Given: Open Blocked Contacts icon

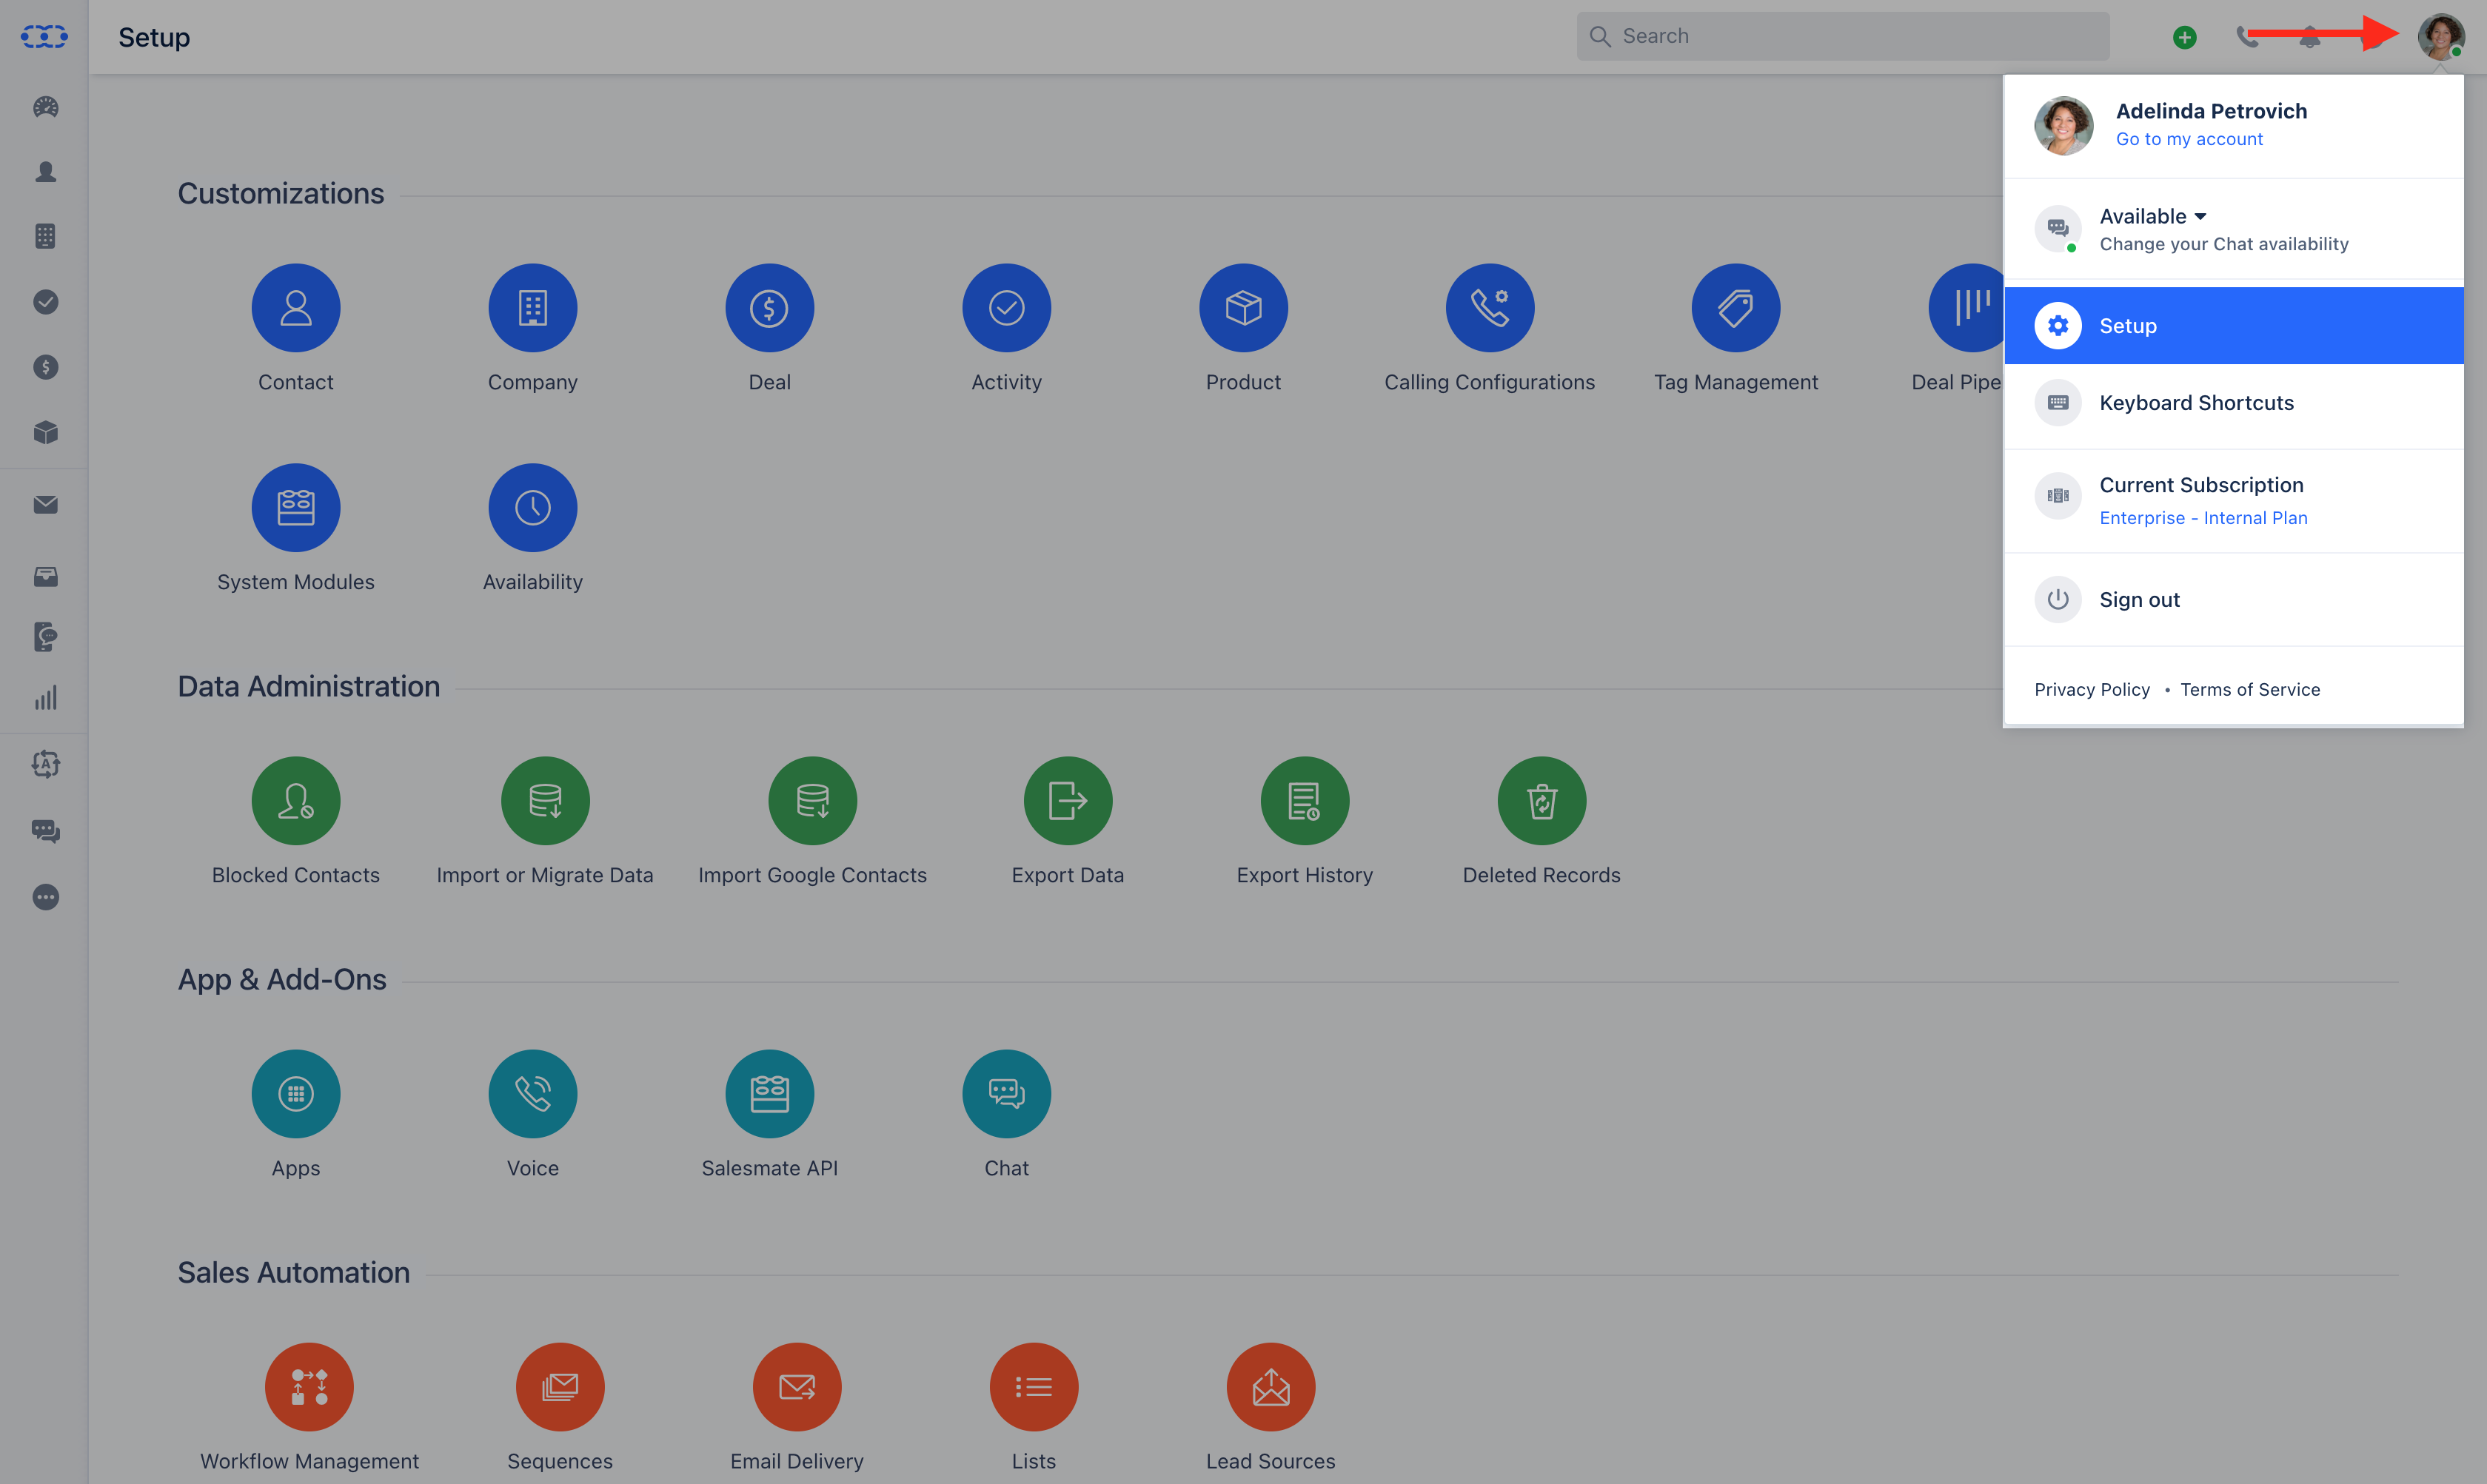Looking at the screenshot, I should click(x=295, y=801).
